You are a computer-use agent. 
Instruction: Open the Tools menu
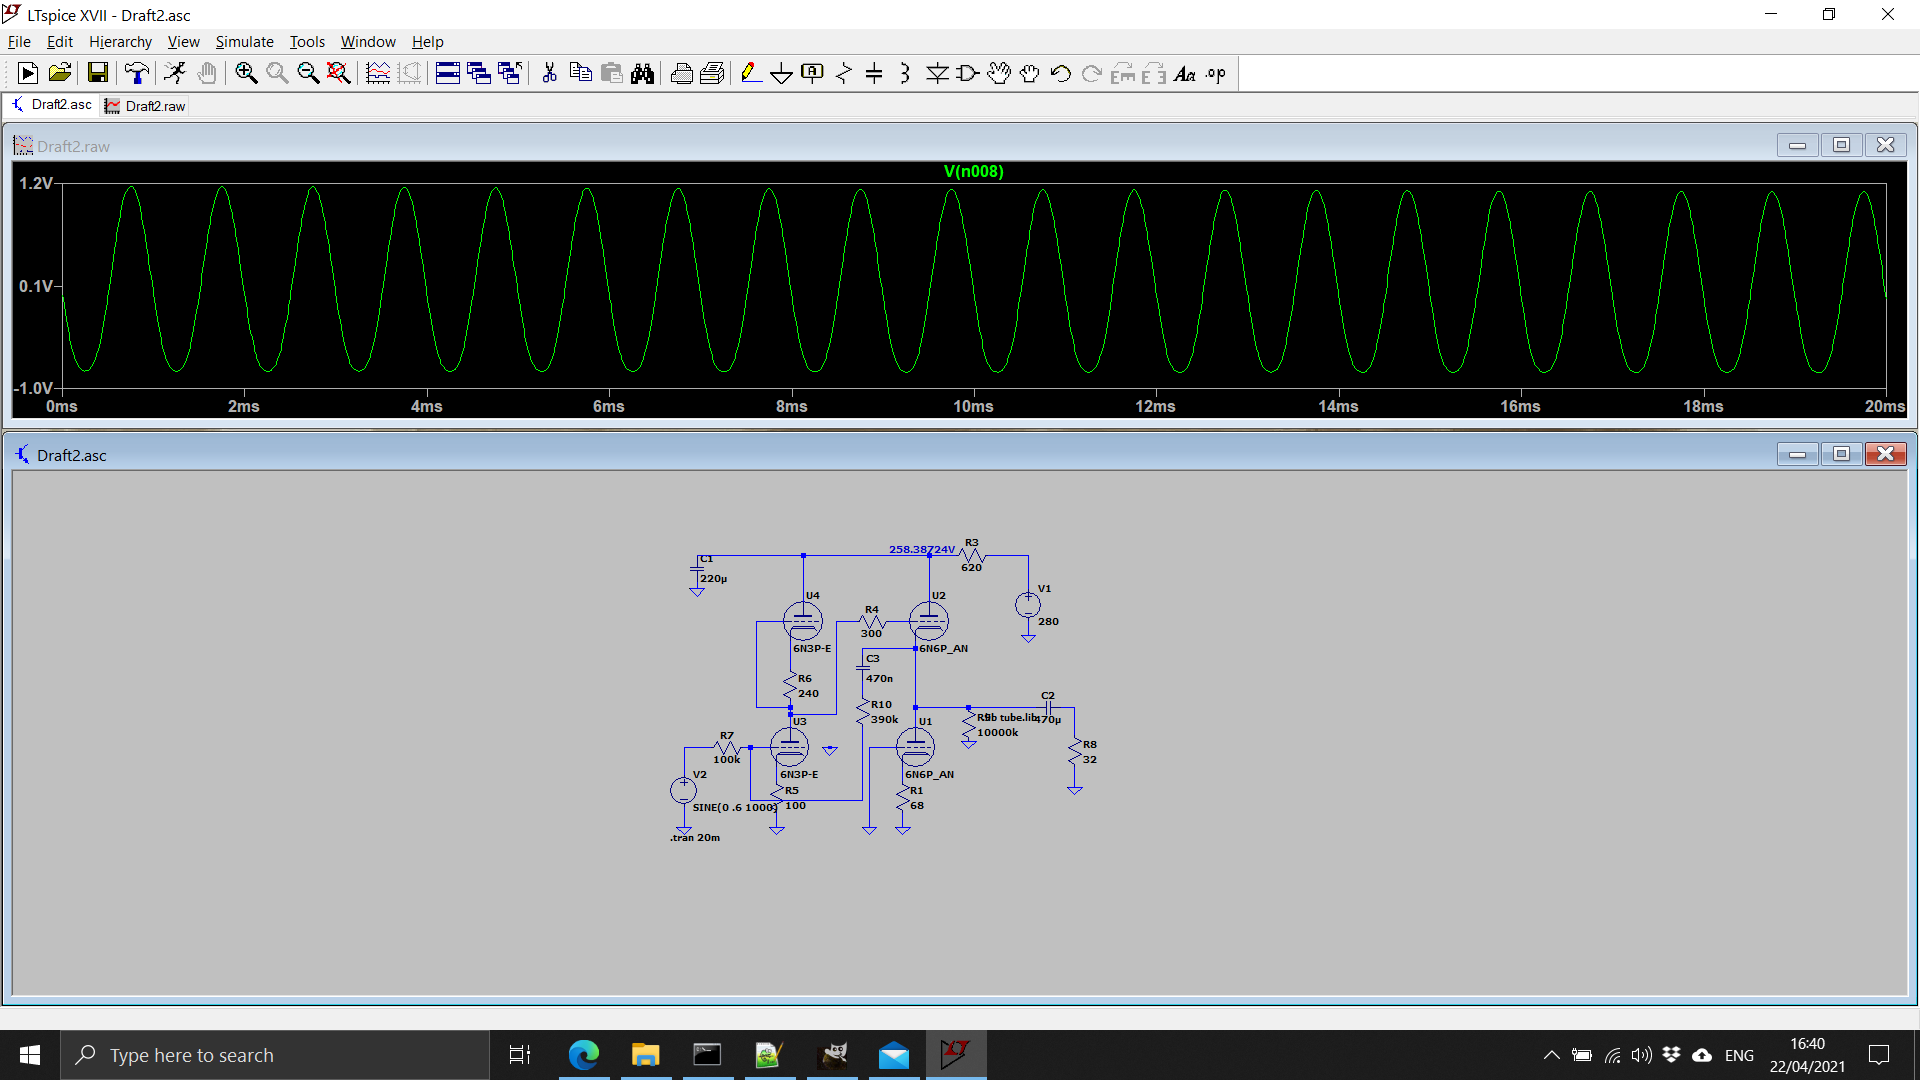[x=307, y=41]
